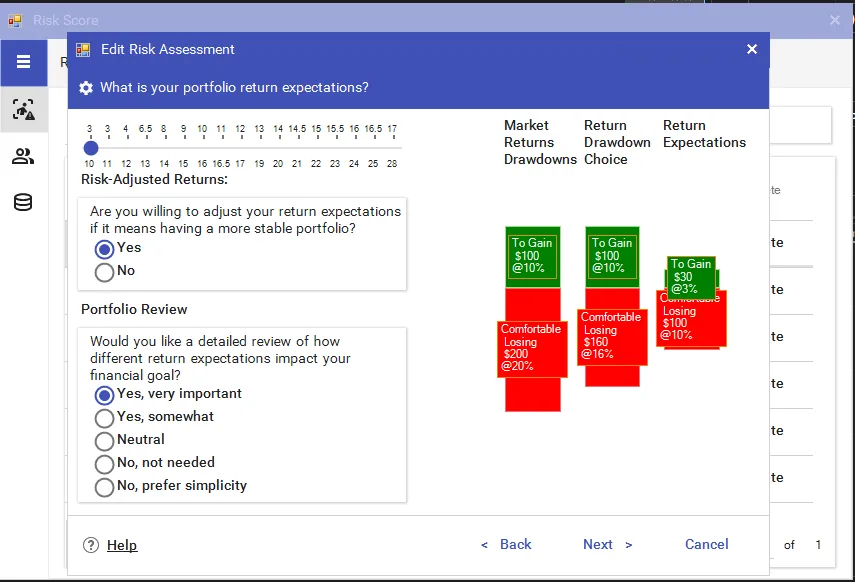Open the hamburger menu in Risk Score window
Viewport: 855px width, 582px height.
click(x=23, y=62)
